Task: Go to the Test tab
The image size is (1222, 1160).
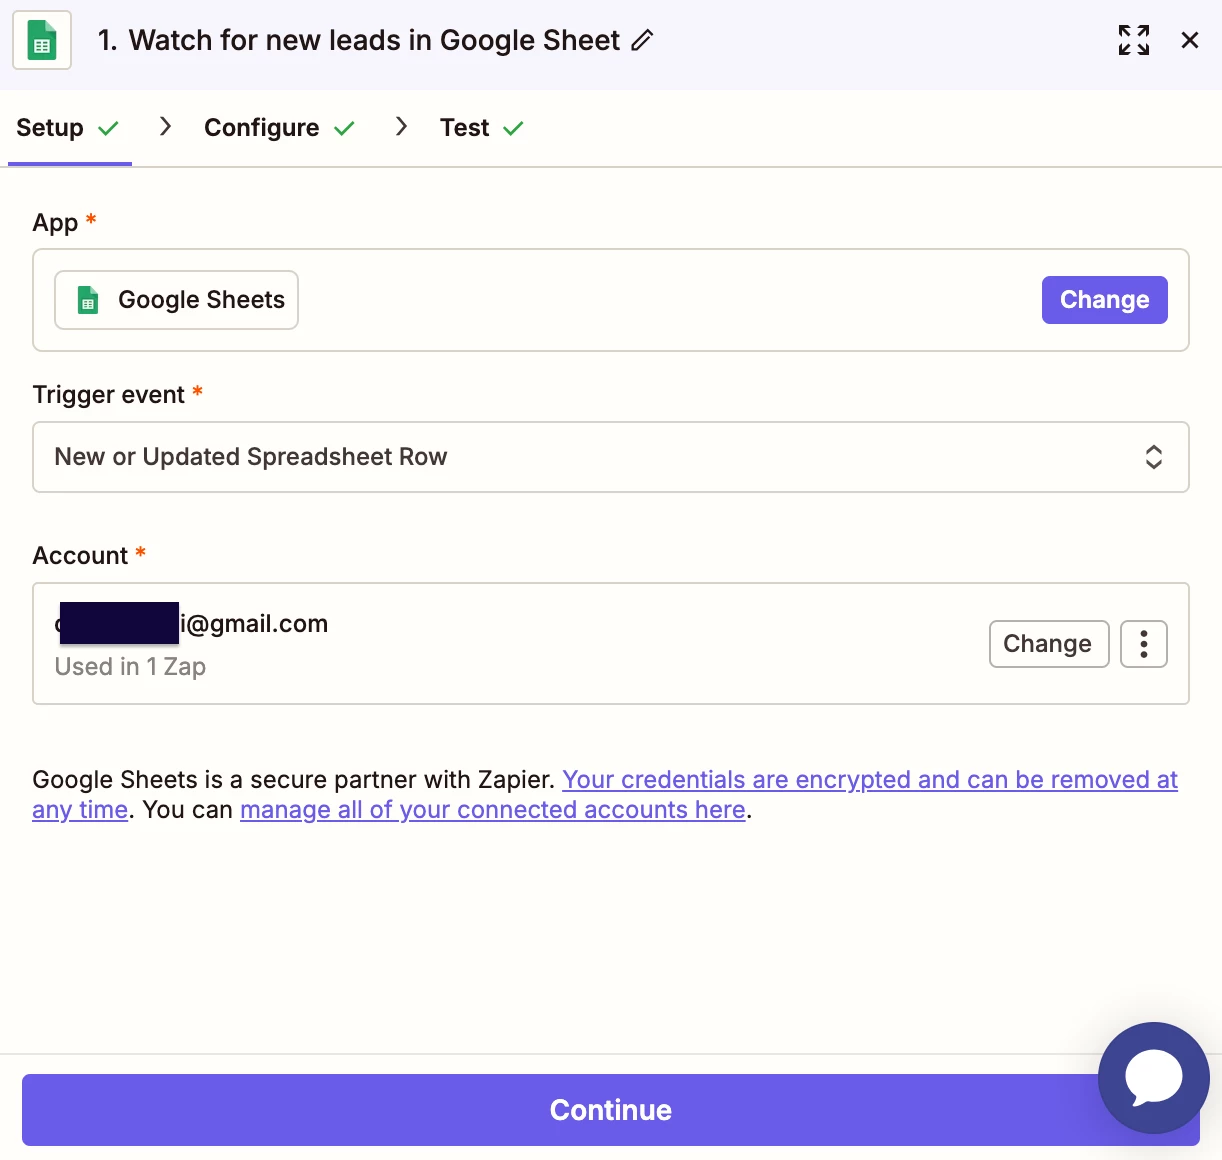Action: (482, 128)
